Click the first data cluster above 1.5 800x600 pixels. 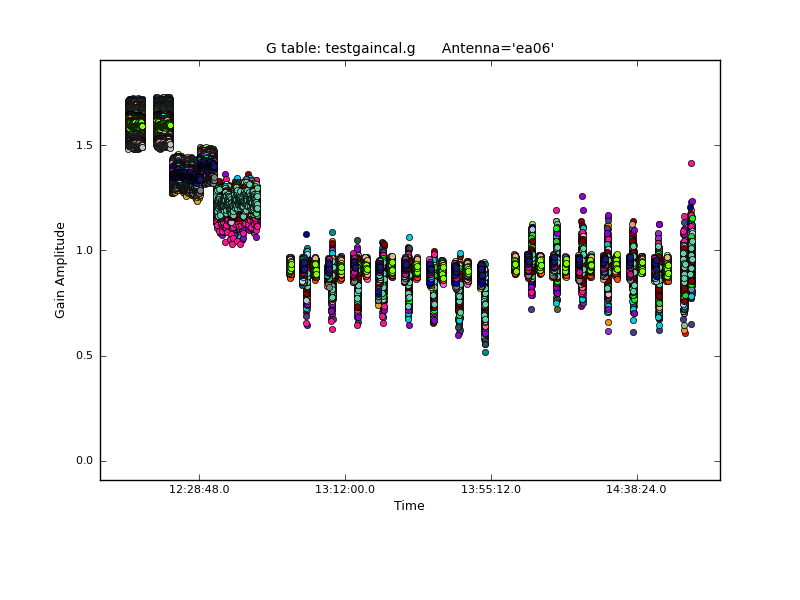136,124
